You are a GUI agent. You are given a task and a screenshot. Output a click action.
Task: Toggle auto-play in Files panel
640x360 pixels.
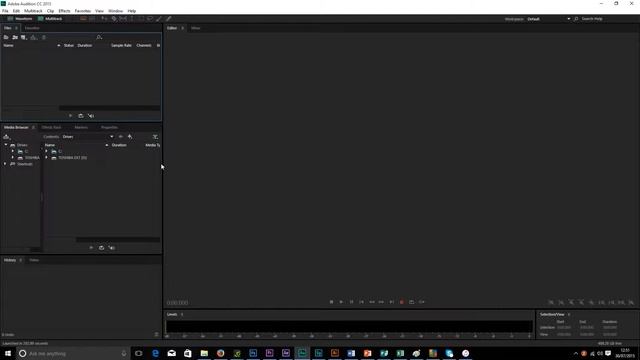click(x=91, y=116)
